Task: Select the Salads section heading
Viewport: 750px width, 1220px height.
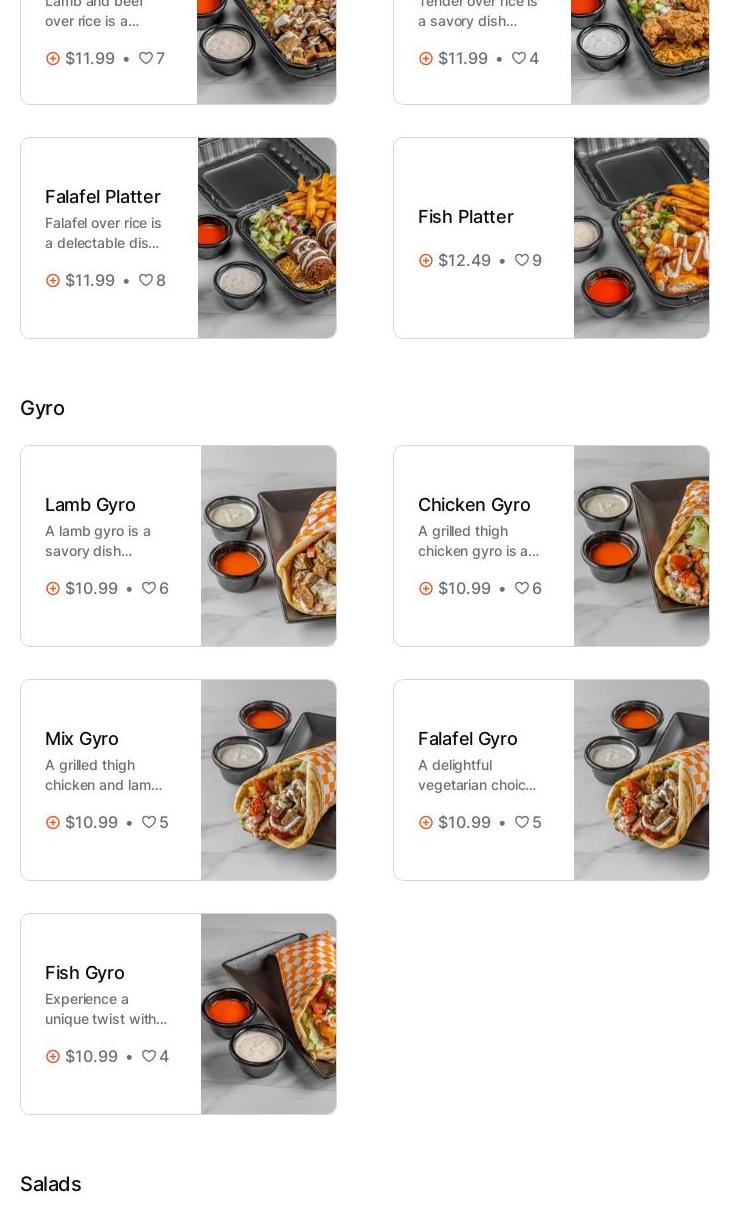Action: [50, 1184]
